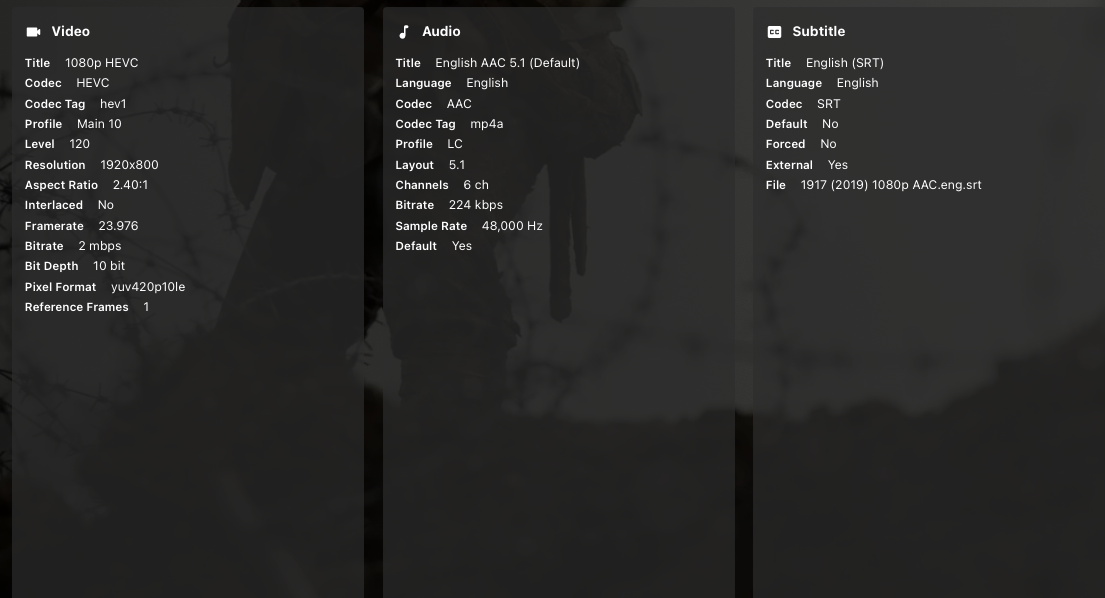Click the subtitle title English (SRT)
Screen dimensions: 1105x598
(x=845, y=63)
